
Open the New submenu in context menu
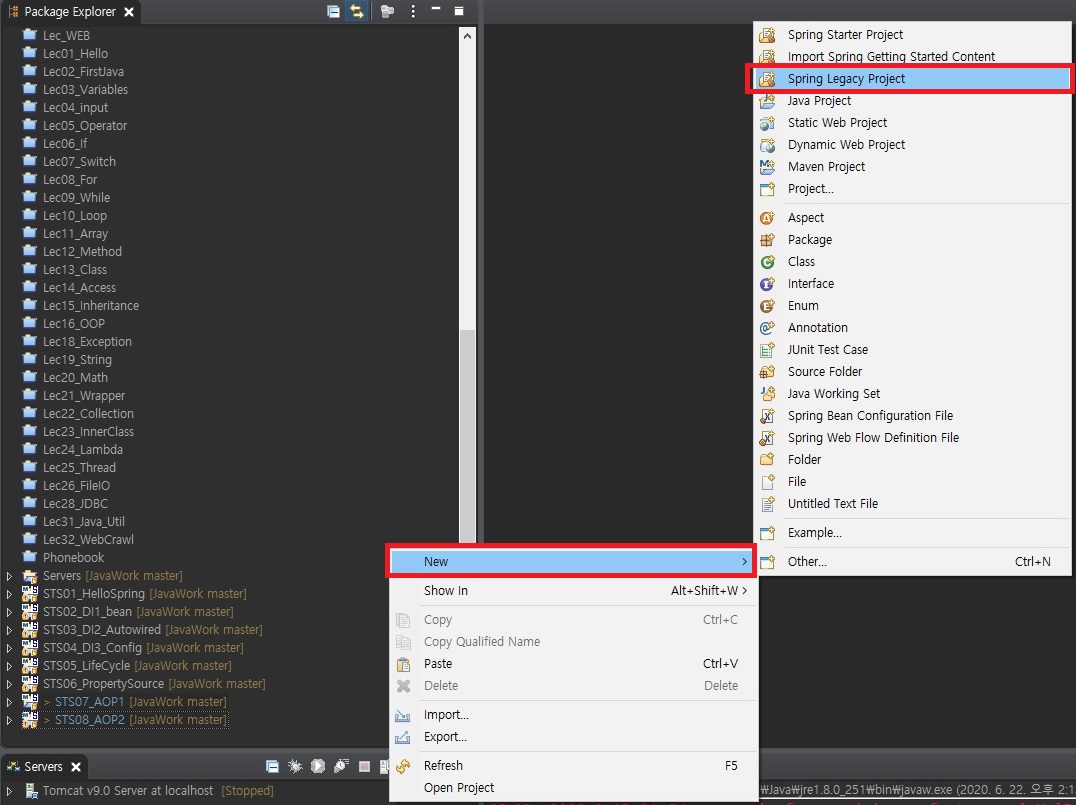(x=571, y=561)
